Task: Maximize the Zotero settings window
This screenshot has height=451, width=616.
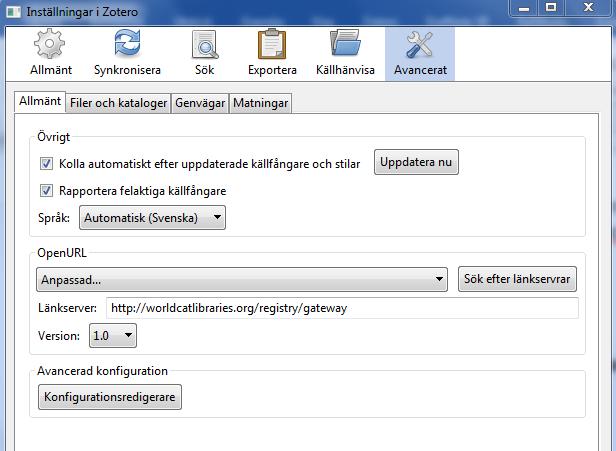Action: [x=551, y=8]
